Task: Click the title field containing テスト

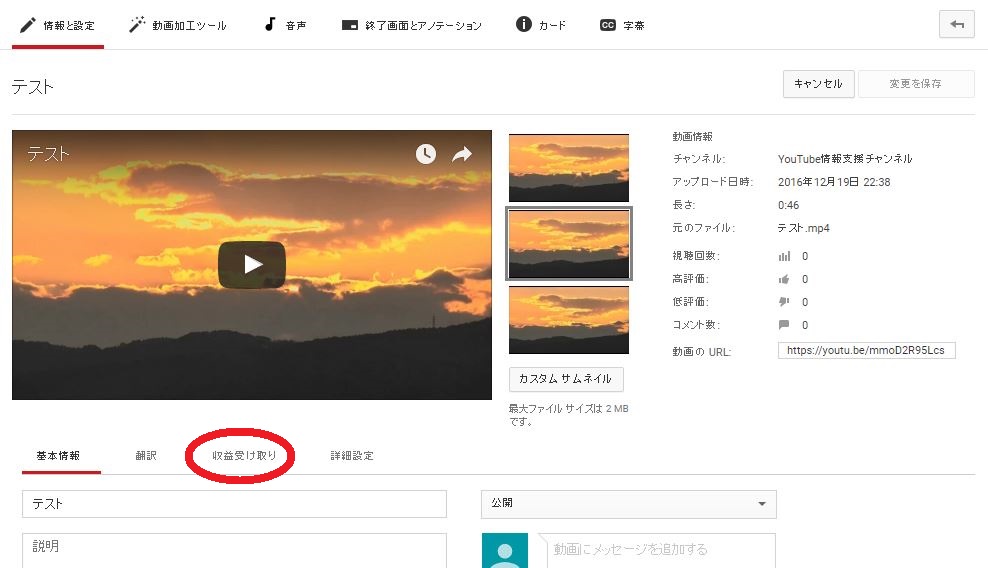Action: click(x=234, y=504)
